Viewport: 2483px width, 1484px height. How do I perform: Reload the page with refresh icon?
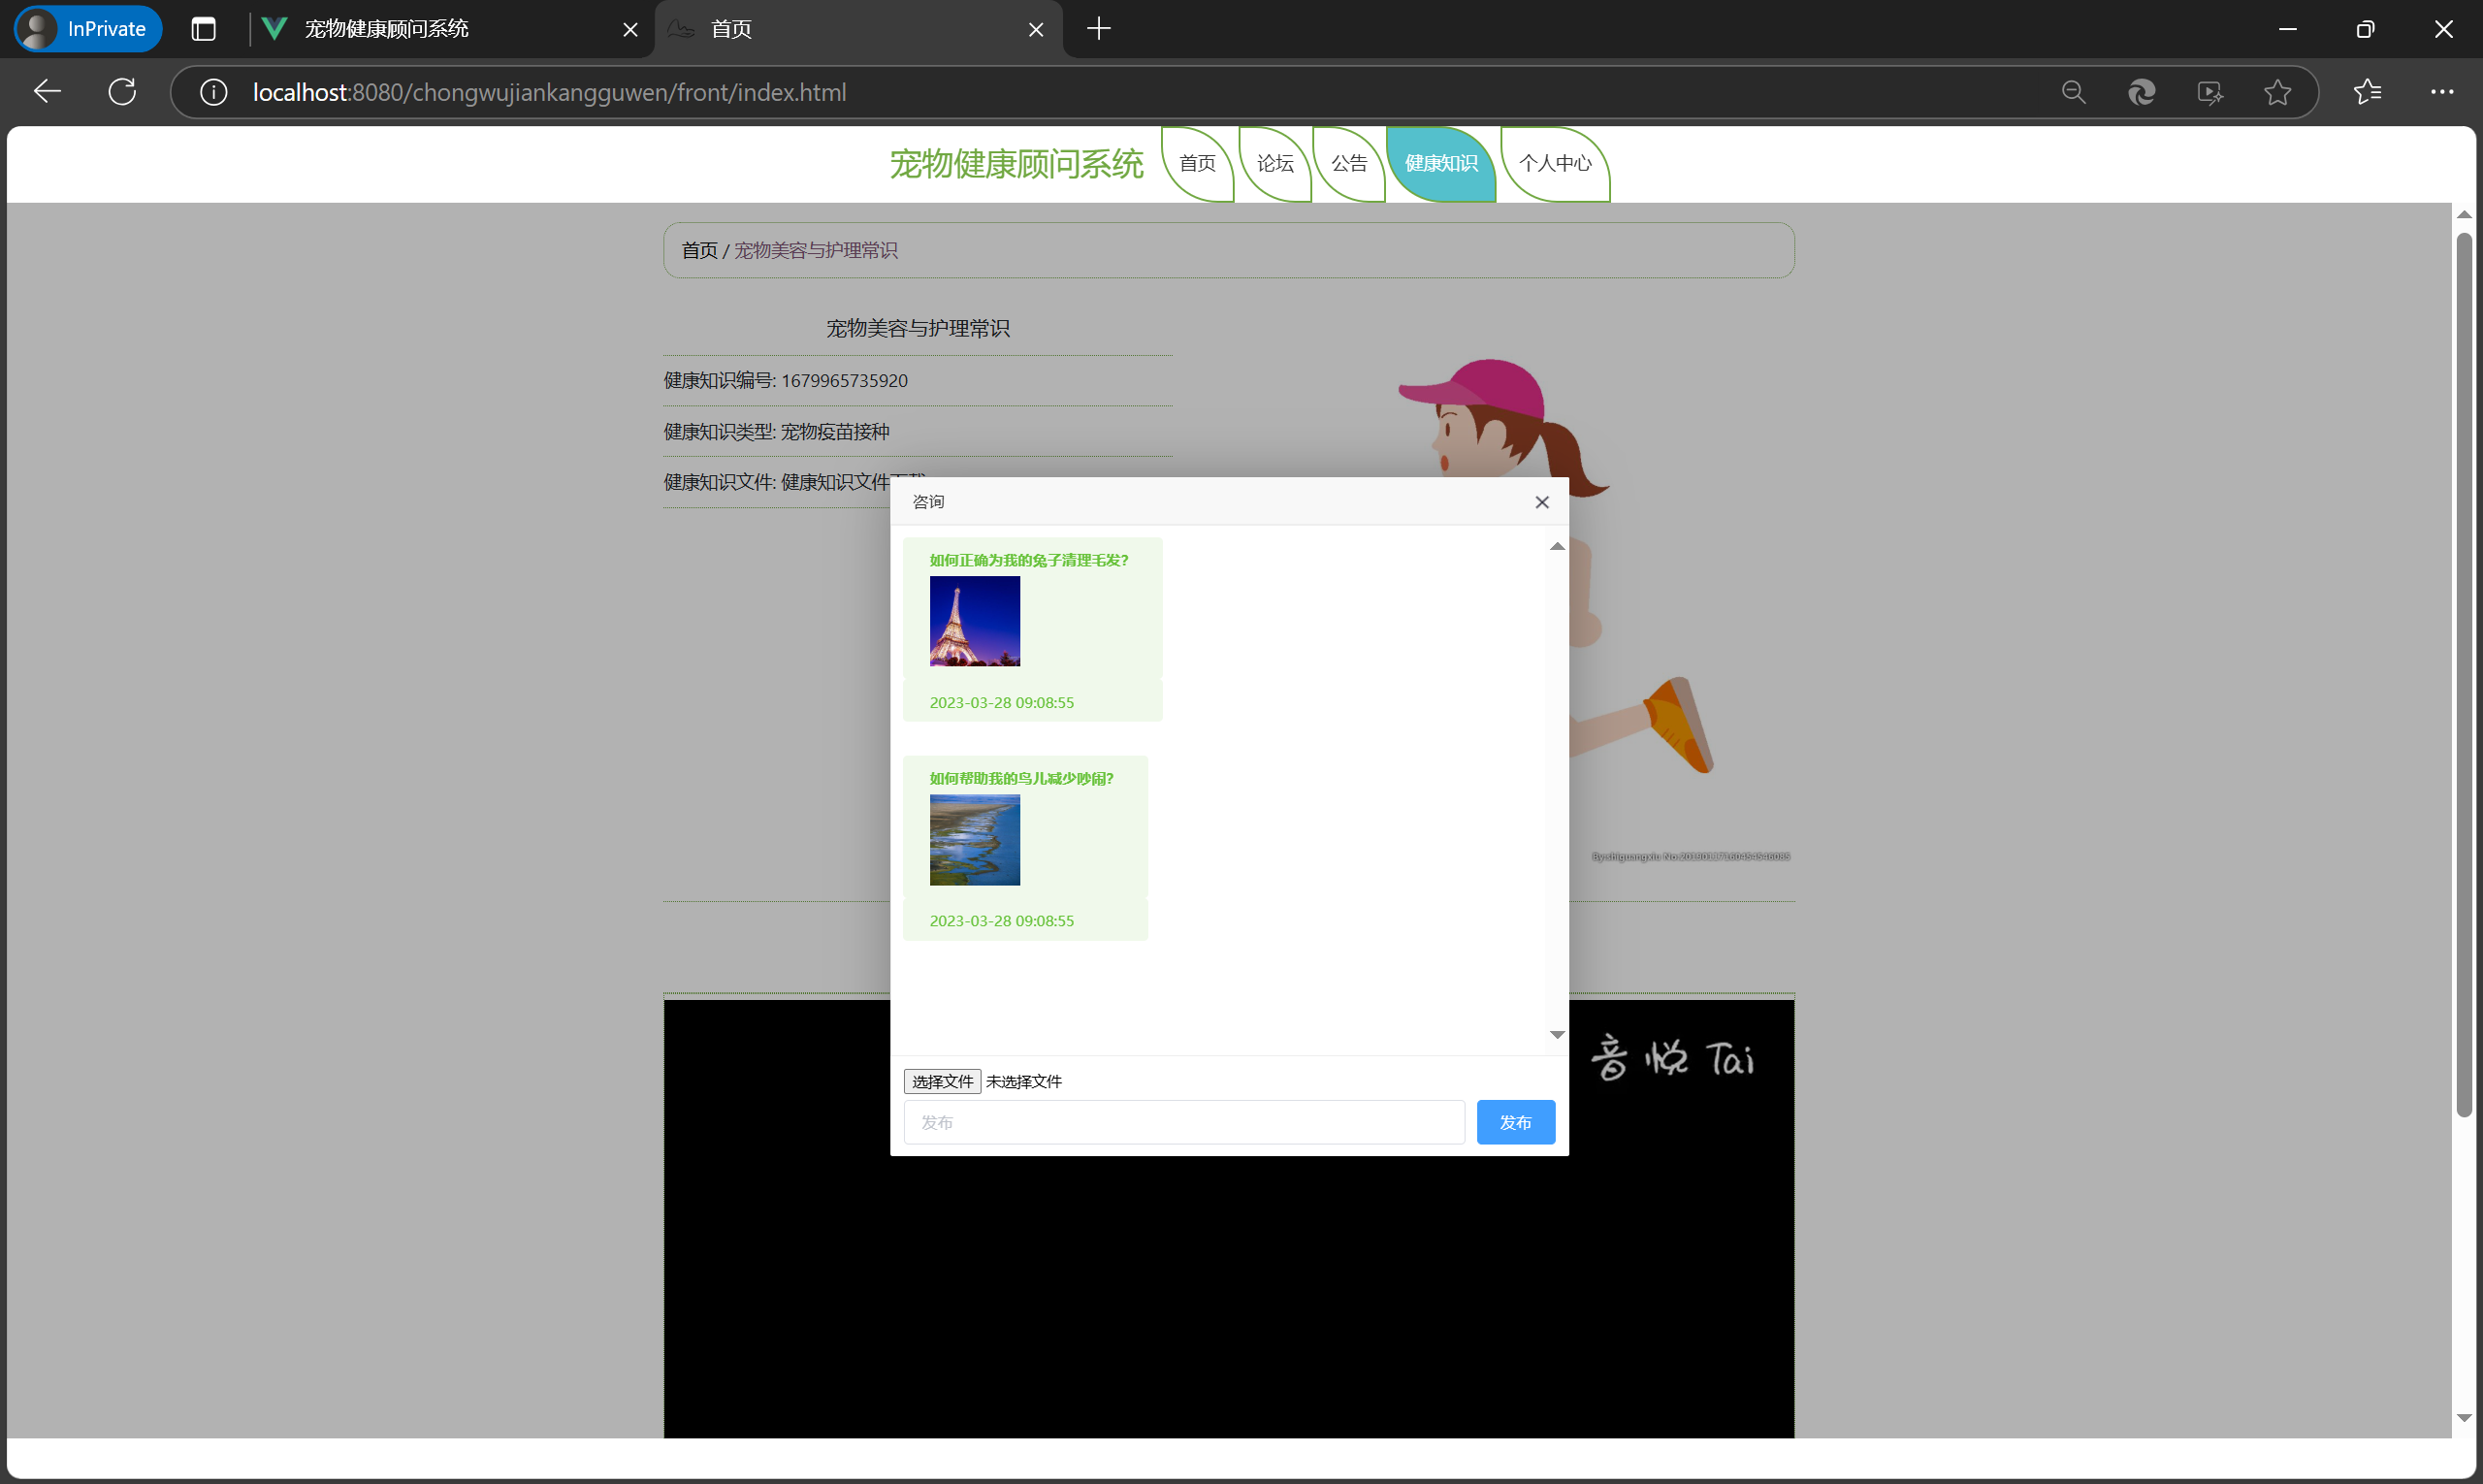tap(122, 92)
